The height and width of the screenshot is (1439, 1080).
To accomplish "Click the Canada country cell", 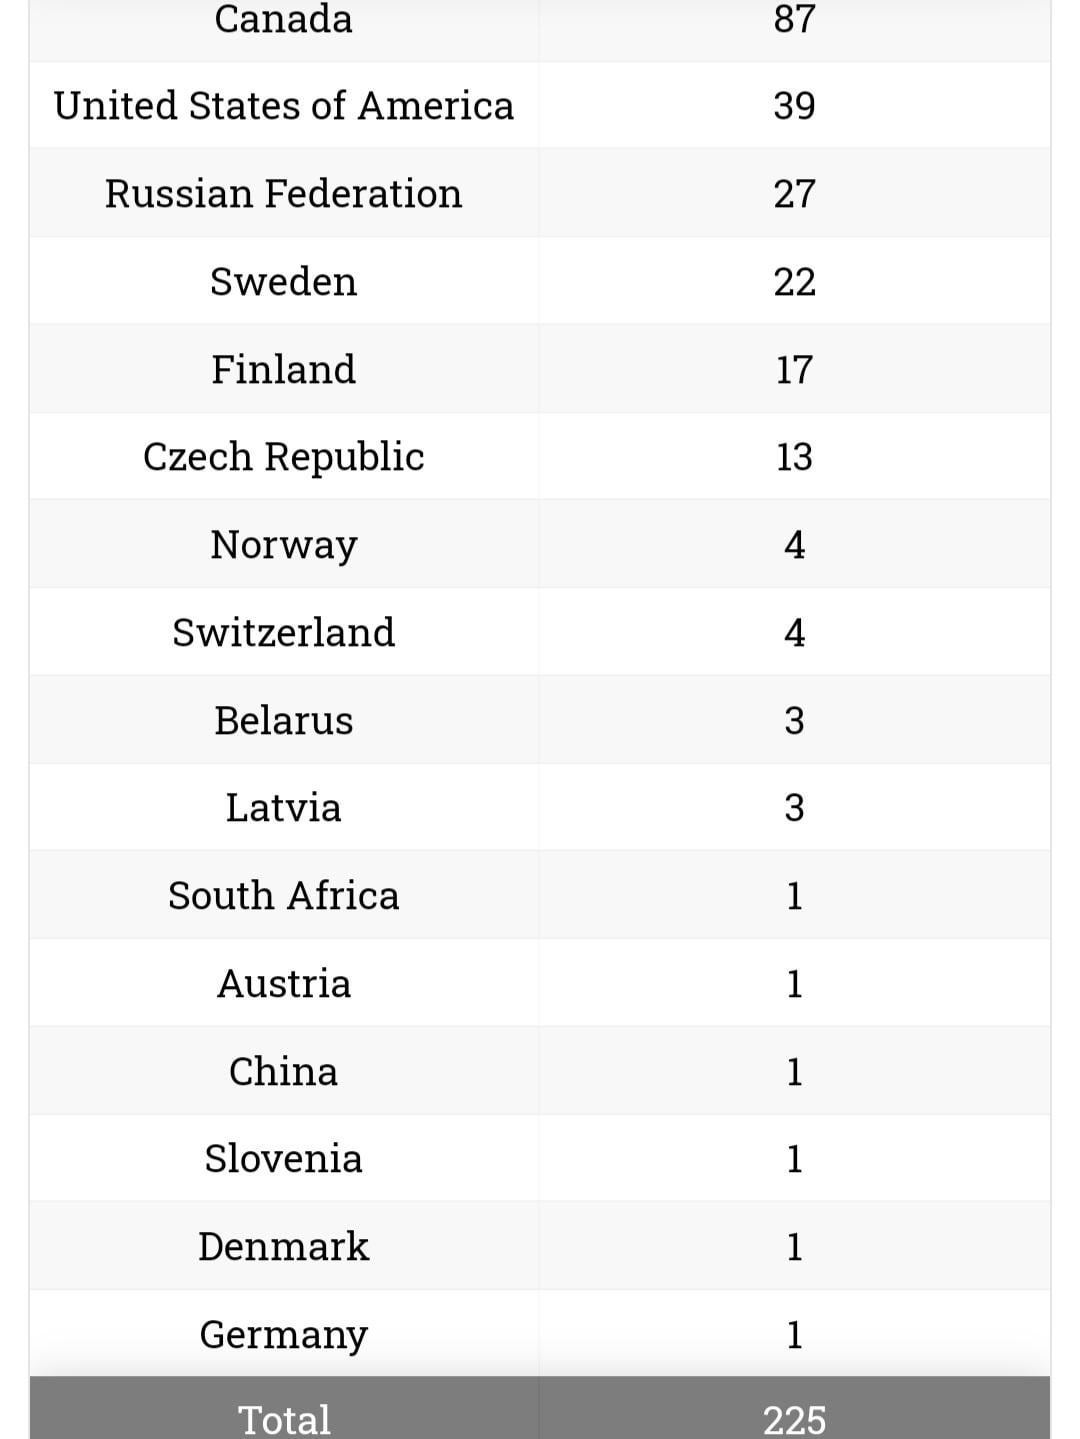I will pyautogui.click(x=283, y=20).
